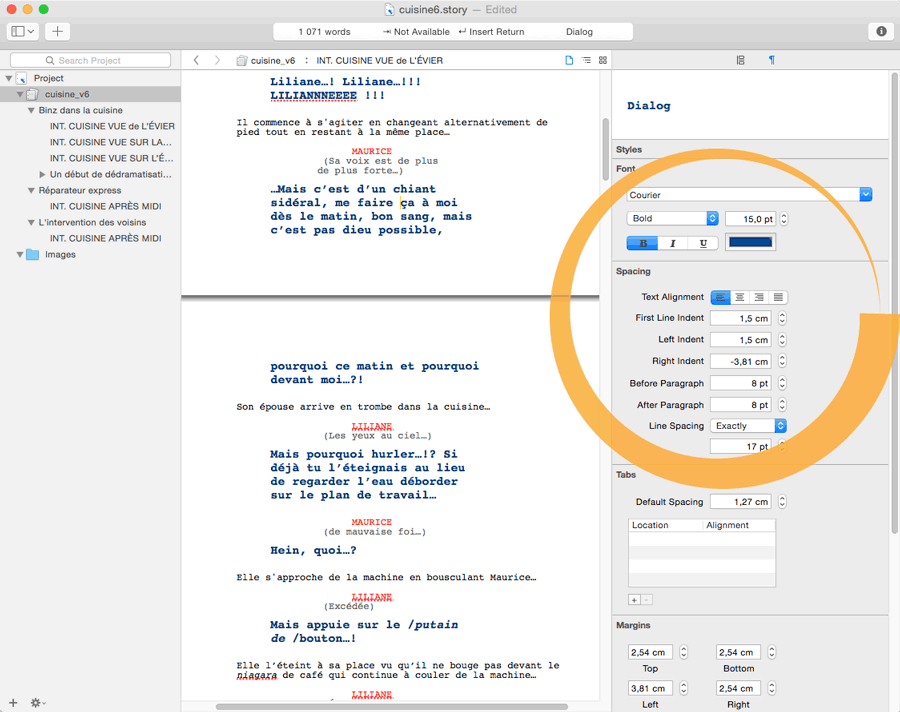Adjust the Default Spacing stepper
900x712 pixels.
pos(782,502)
